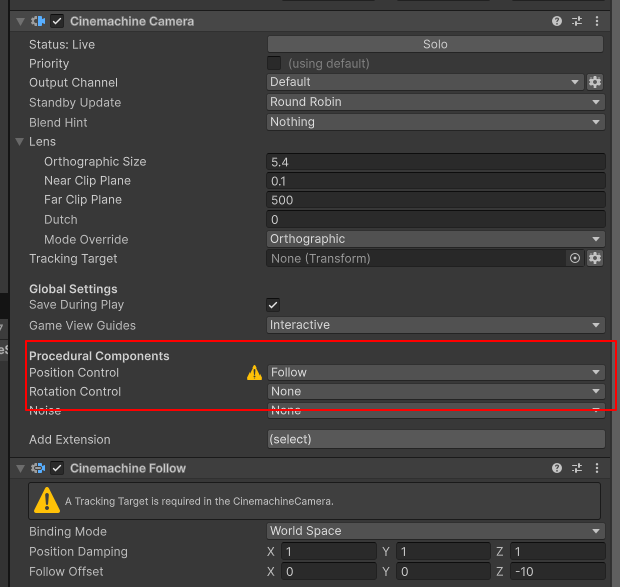
Task: Open the Game View Guides dropdown
Action: [436, 325]
